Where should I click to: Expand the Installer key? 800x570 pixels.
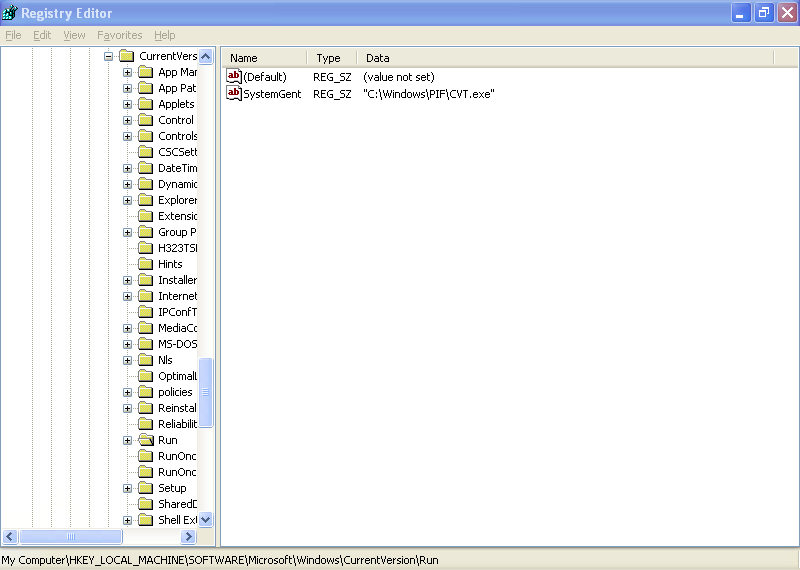(128, 280)
